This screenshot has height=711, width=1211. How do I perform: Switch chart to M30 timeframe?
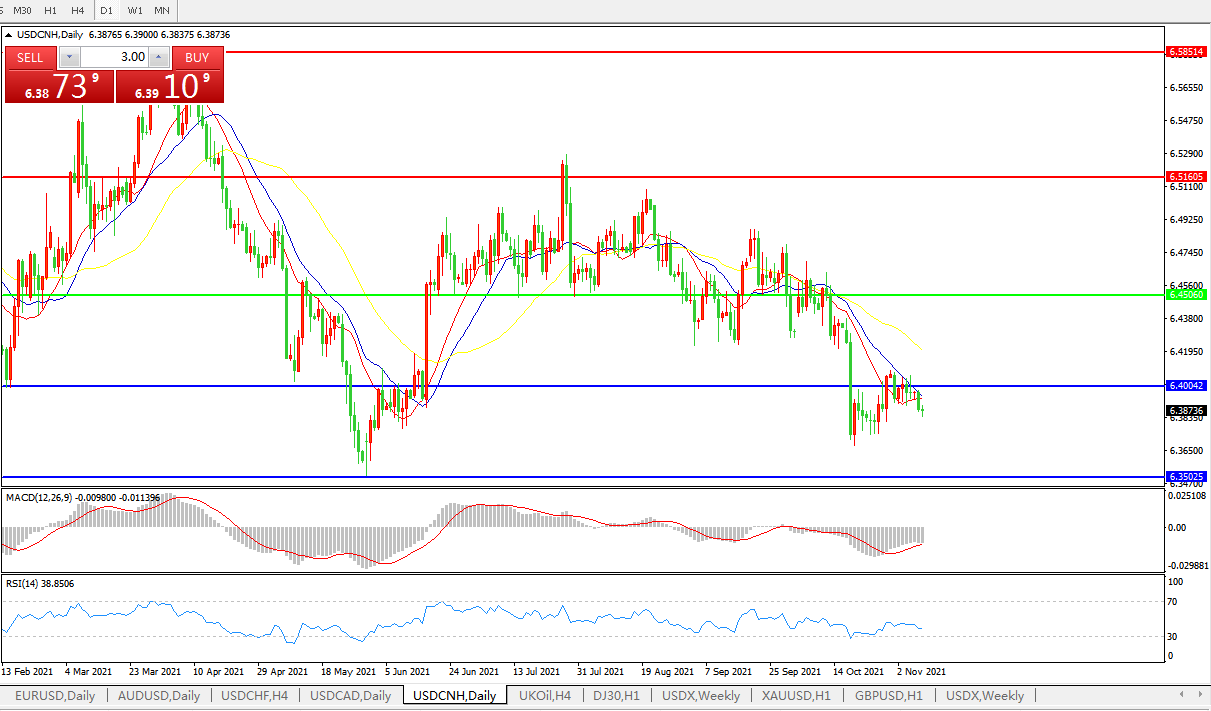pyautogui.click(x=22, y=10)
